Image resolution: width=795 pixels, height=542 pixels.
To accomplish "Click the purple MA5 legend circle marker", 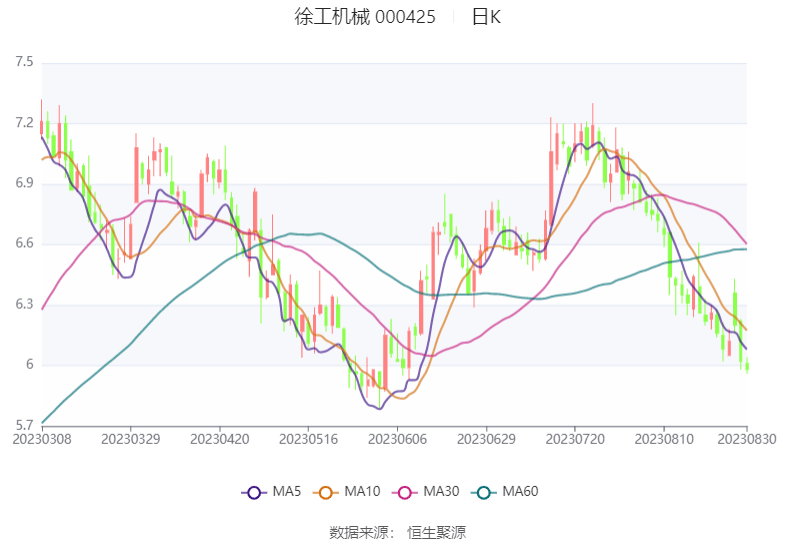I will [x=254, y=492].
